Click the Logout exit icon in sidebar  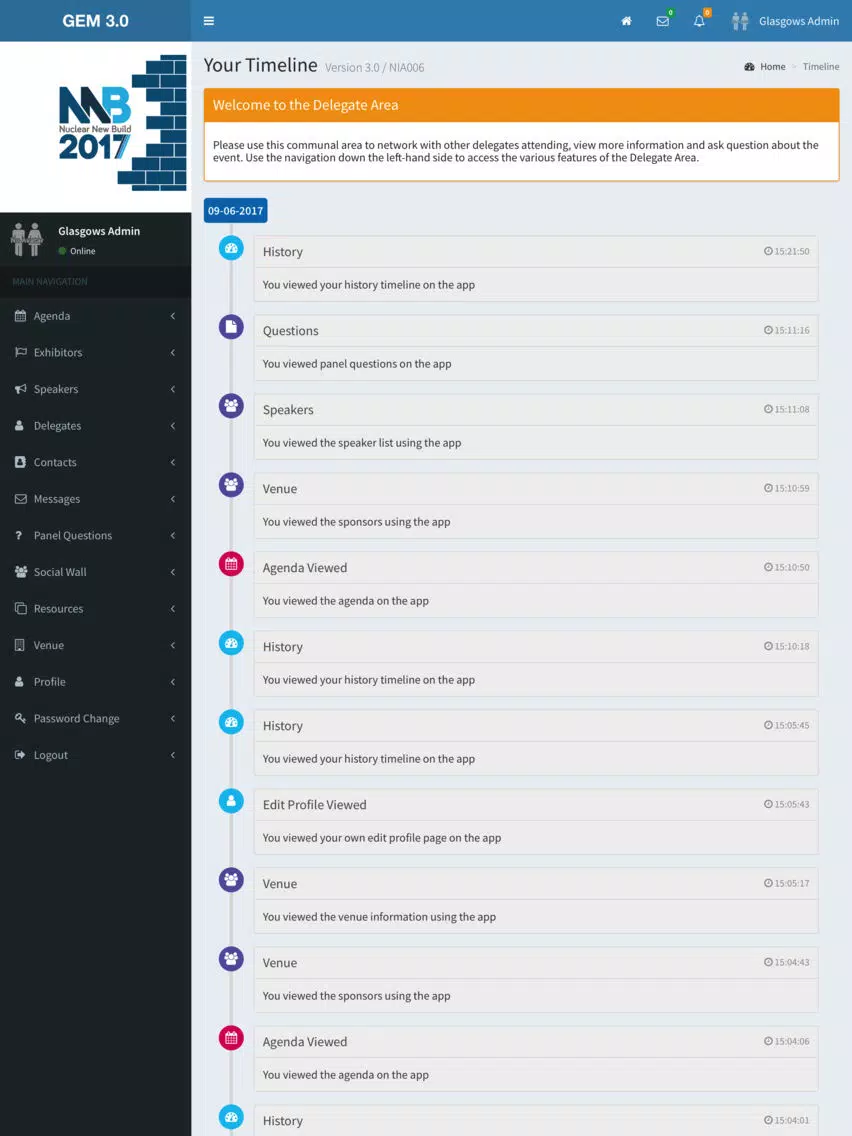(20, 755)
